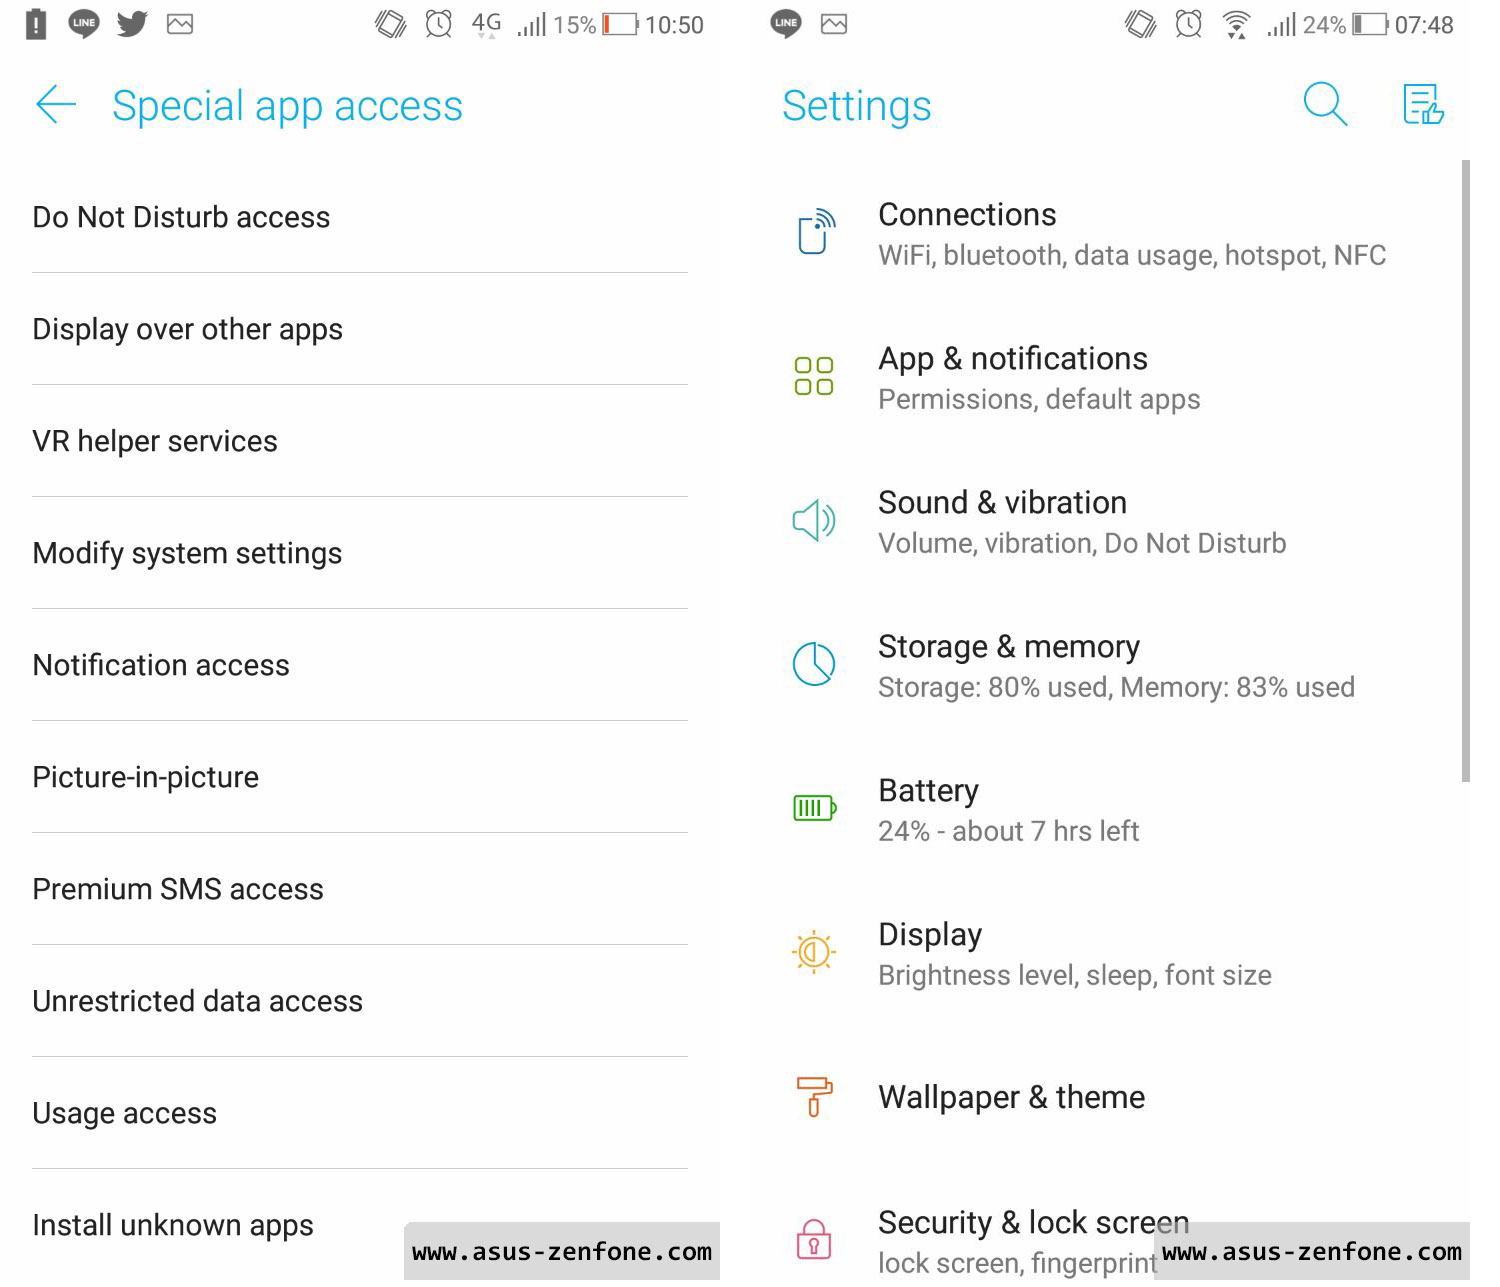Open the Settings search magnifier icon
This screenshot has height=1287, width=1500.
[1325, 104]
